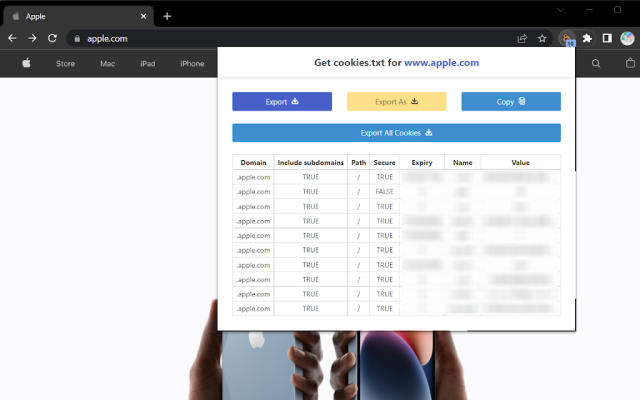Viewport: 640px width, 400px height.
Task: Click the Value column header
Action: point(520,162)
